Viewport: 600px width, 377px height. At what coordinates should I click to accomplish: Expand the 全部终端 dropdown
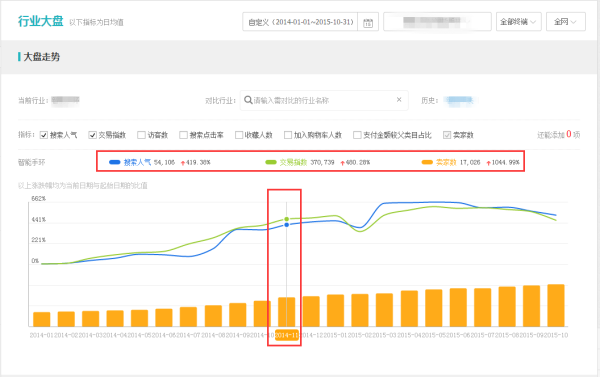(518, 22)
